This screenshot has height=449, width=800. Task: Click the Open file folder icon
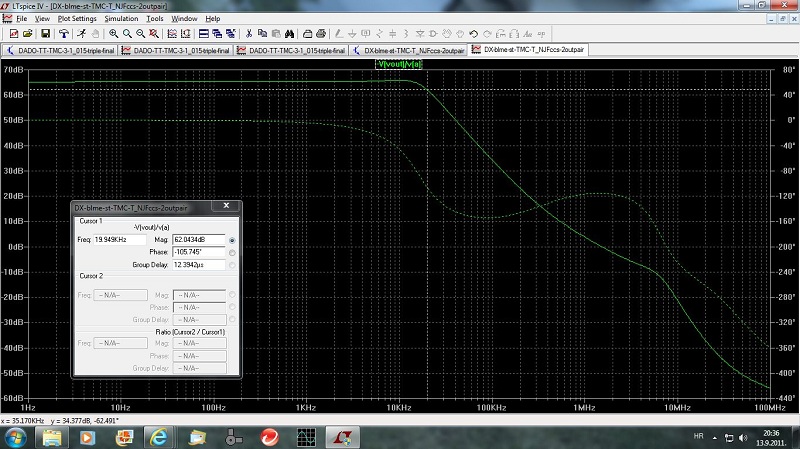point(28,33)
